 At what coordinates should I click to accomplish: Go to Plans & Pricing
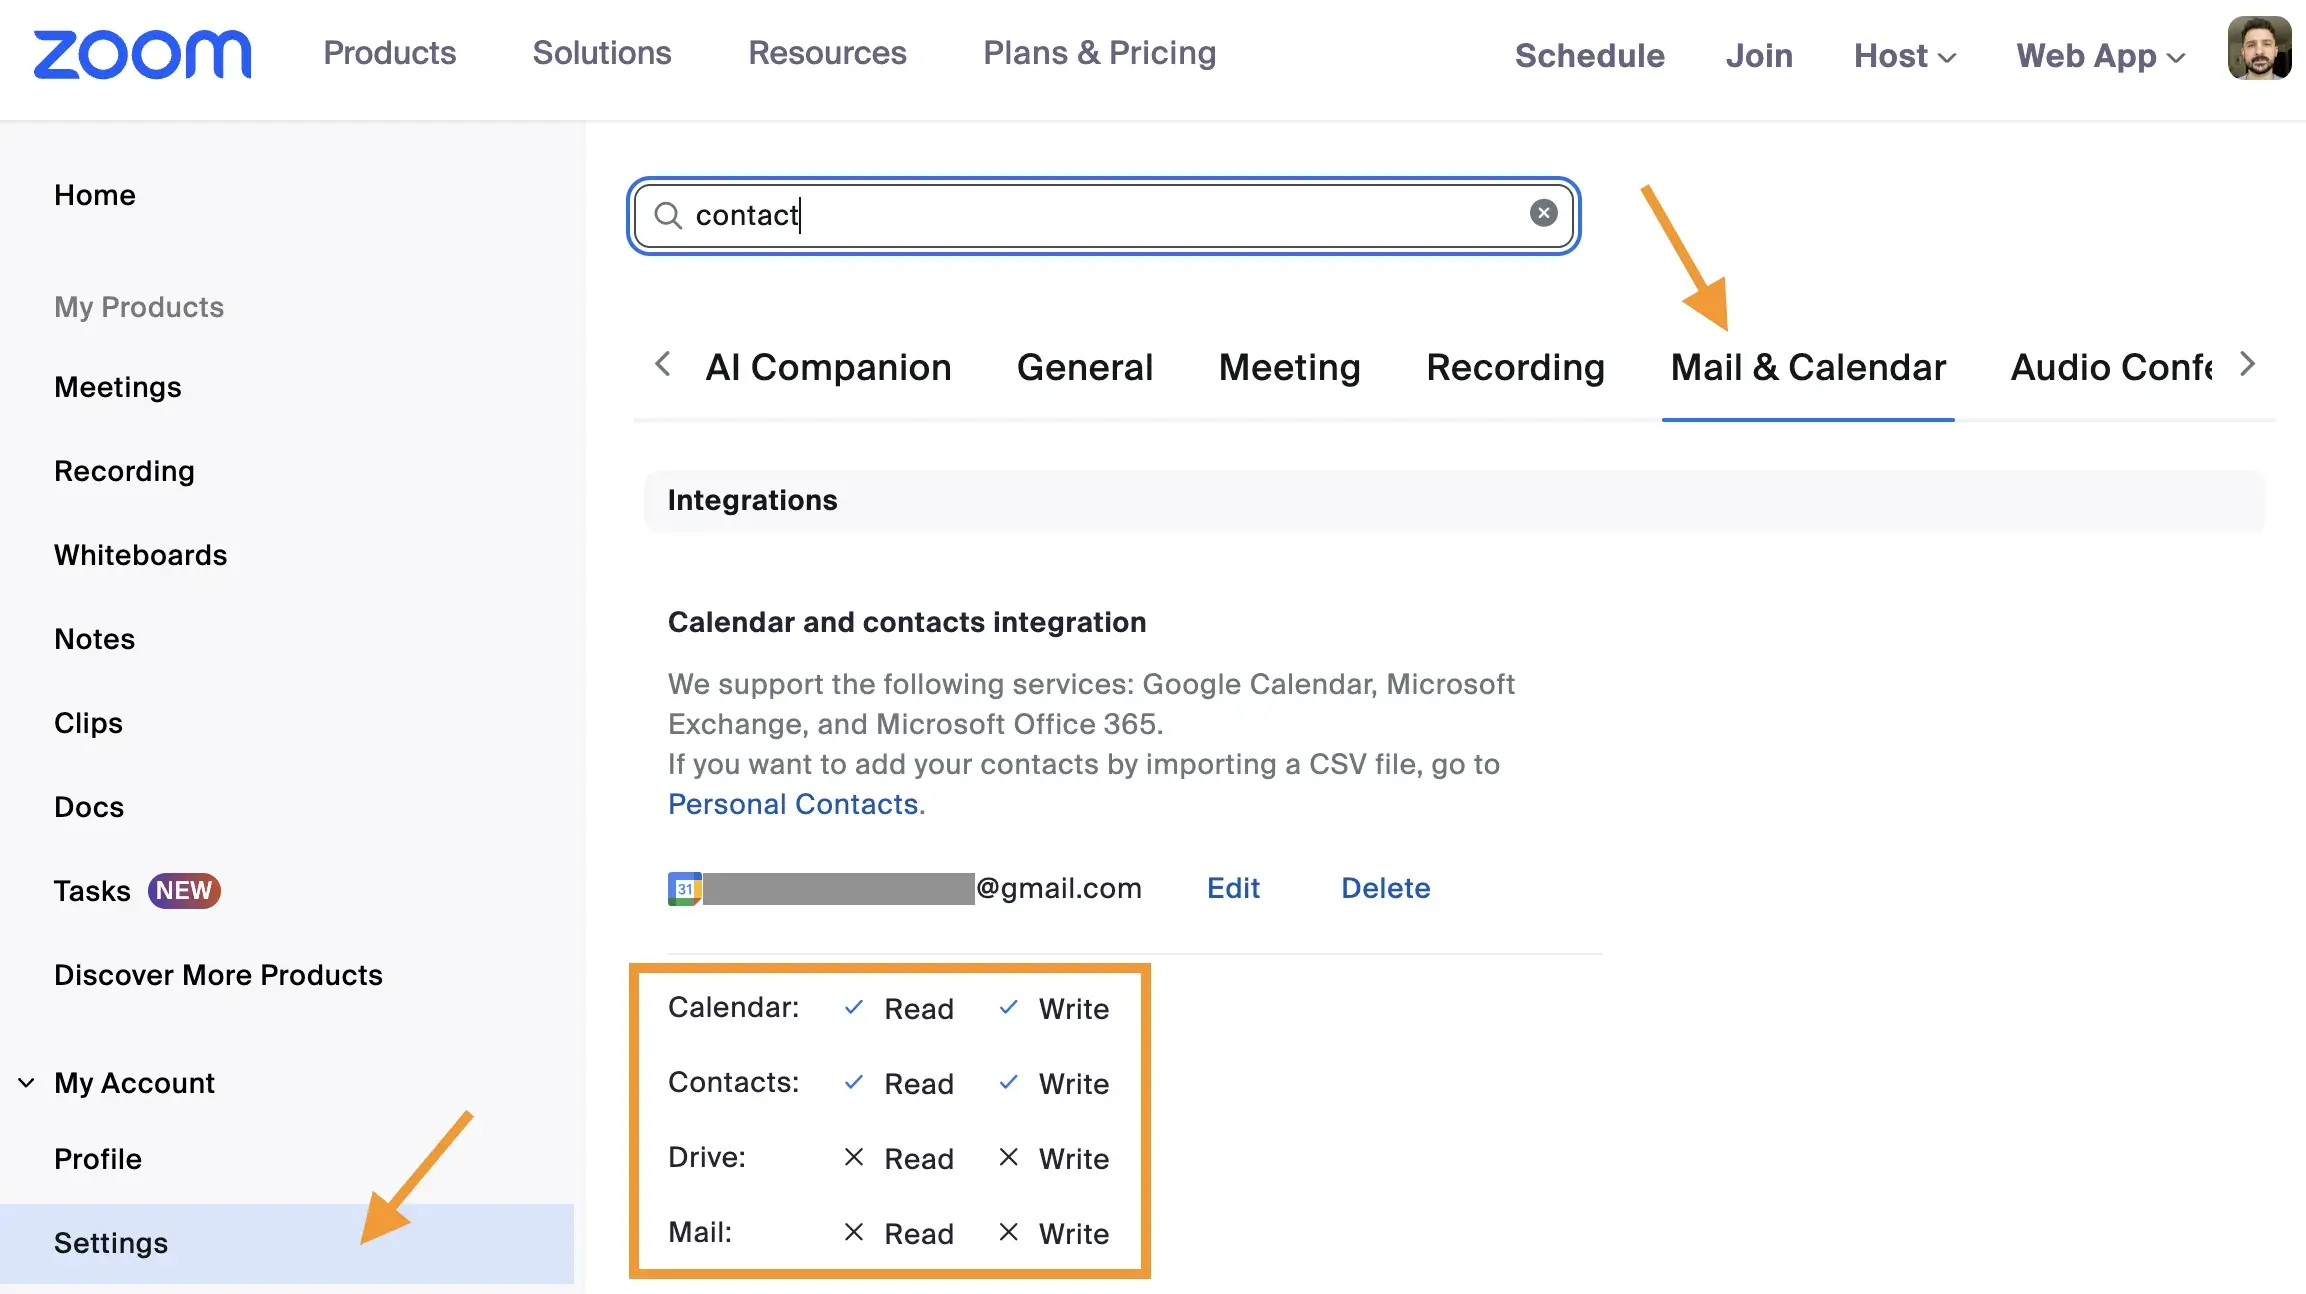point(1099,53)
